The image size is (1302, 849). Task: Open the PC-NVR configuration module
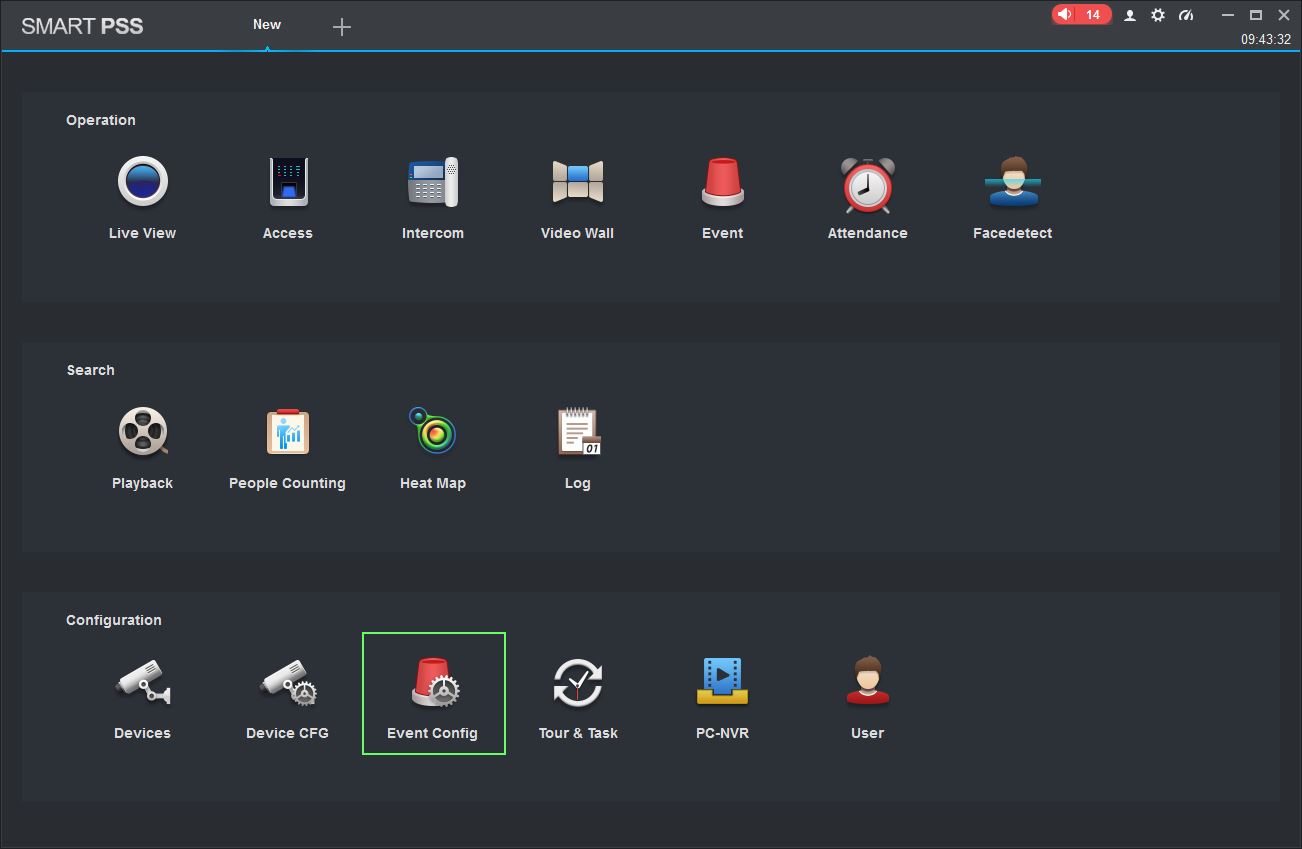[722, 698]
